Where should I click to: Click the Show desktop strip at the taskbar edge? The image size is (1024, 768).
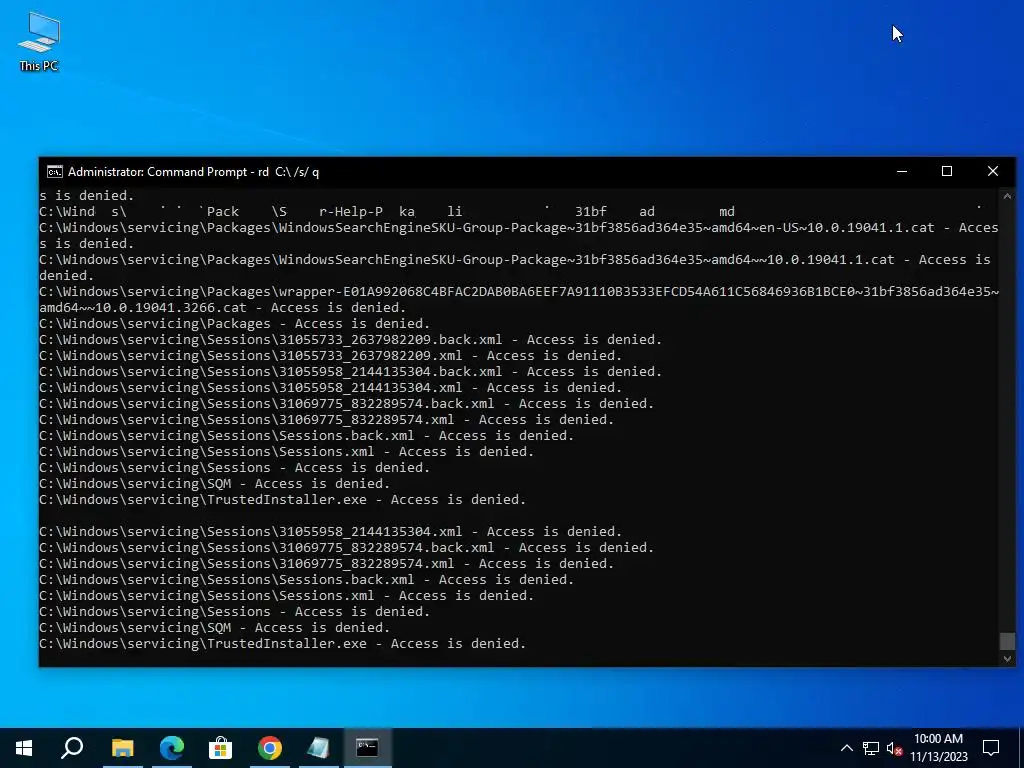[1021, 748]
